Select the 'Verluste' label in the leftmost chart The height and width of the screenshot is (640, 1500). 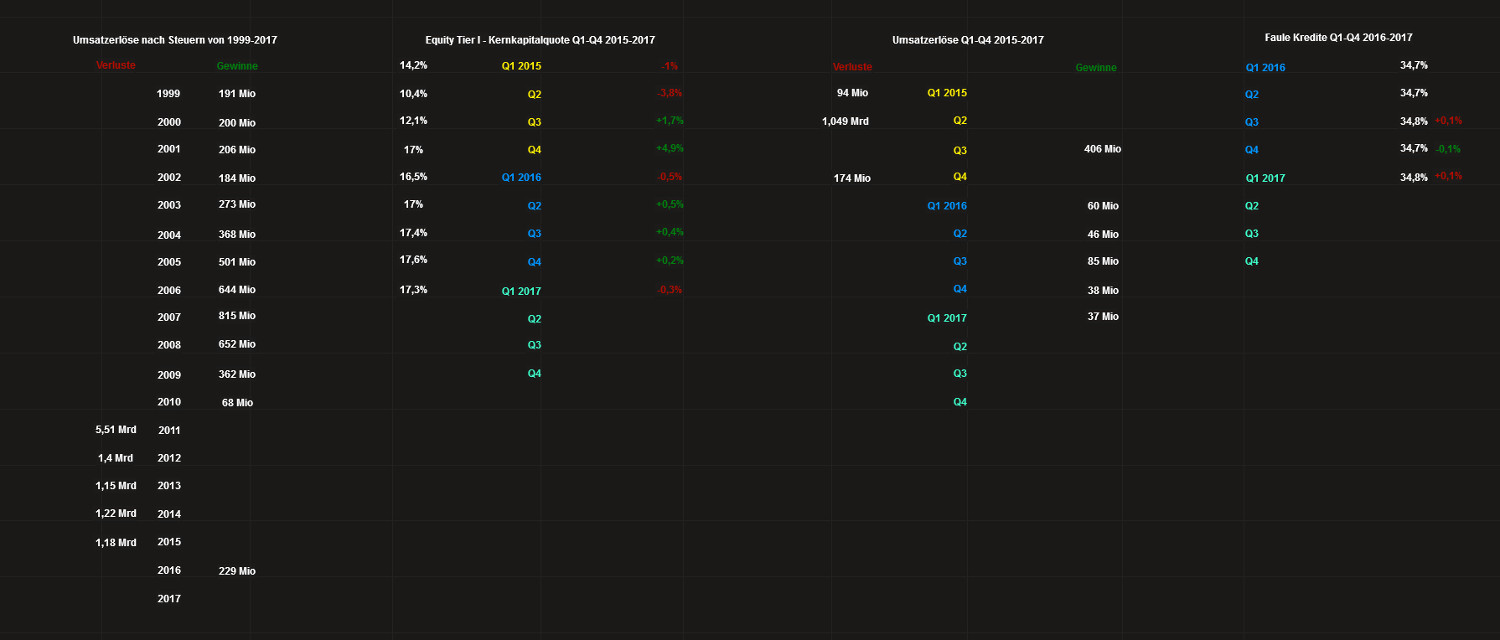pos(116,65)
